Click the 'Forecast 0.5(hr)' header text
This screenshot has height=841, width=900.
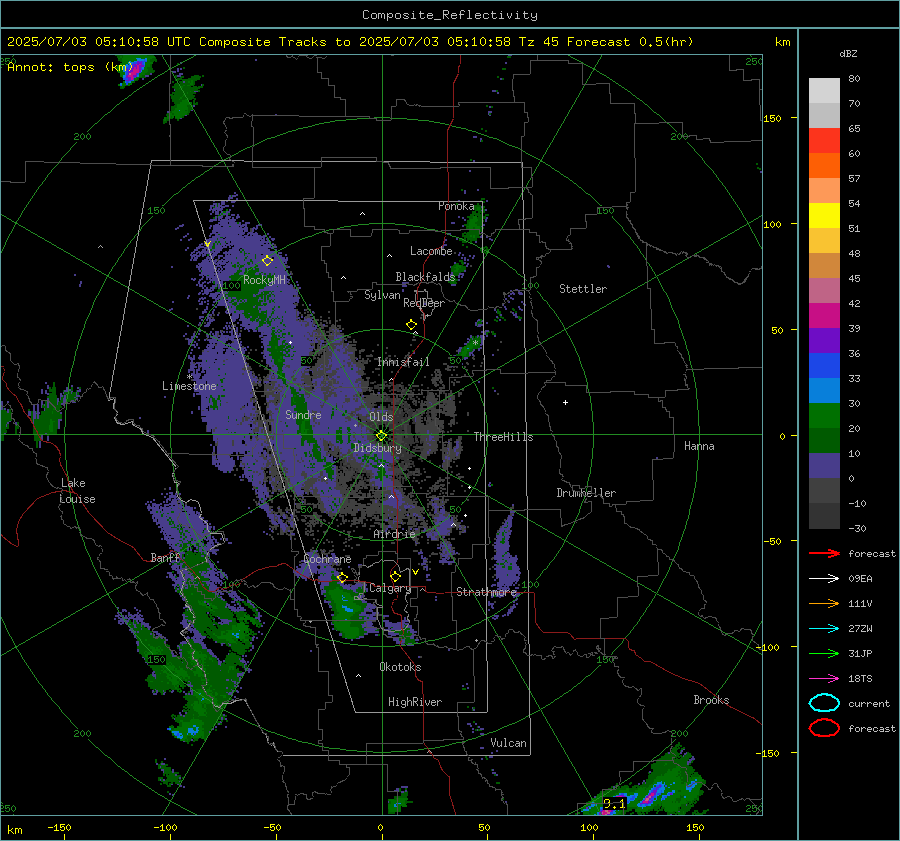click(x=630, y=42)
